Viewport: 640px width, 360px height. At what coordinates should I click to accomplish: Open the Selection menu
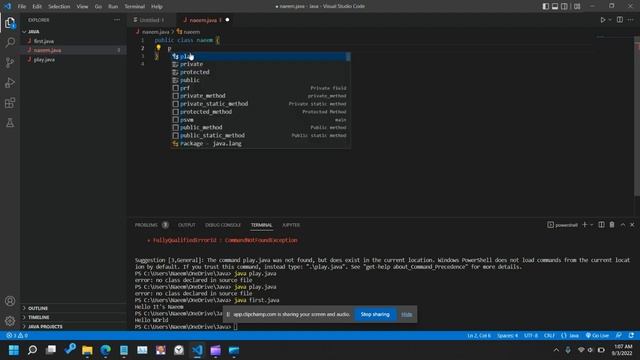tap(59, 6)
